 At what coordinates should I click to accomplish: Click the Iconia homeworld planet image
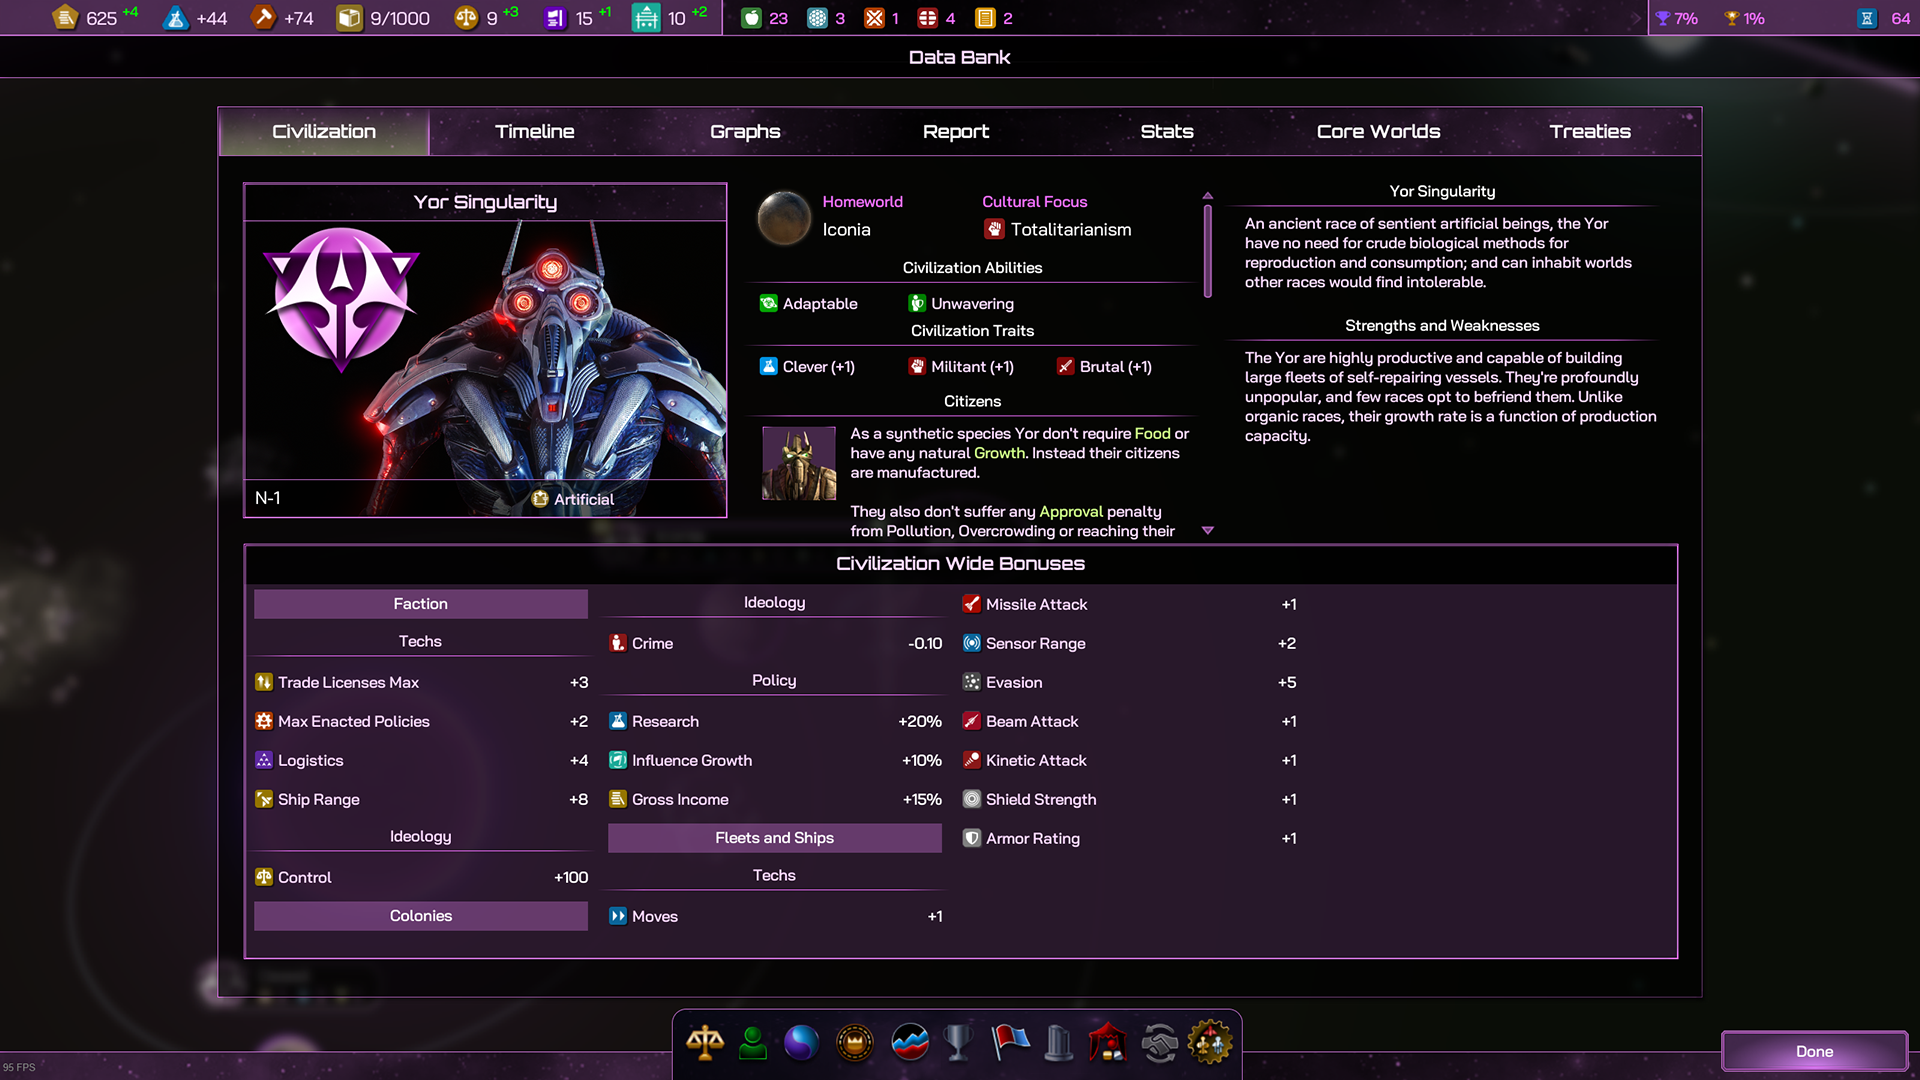784,217
